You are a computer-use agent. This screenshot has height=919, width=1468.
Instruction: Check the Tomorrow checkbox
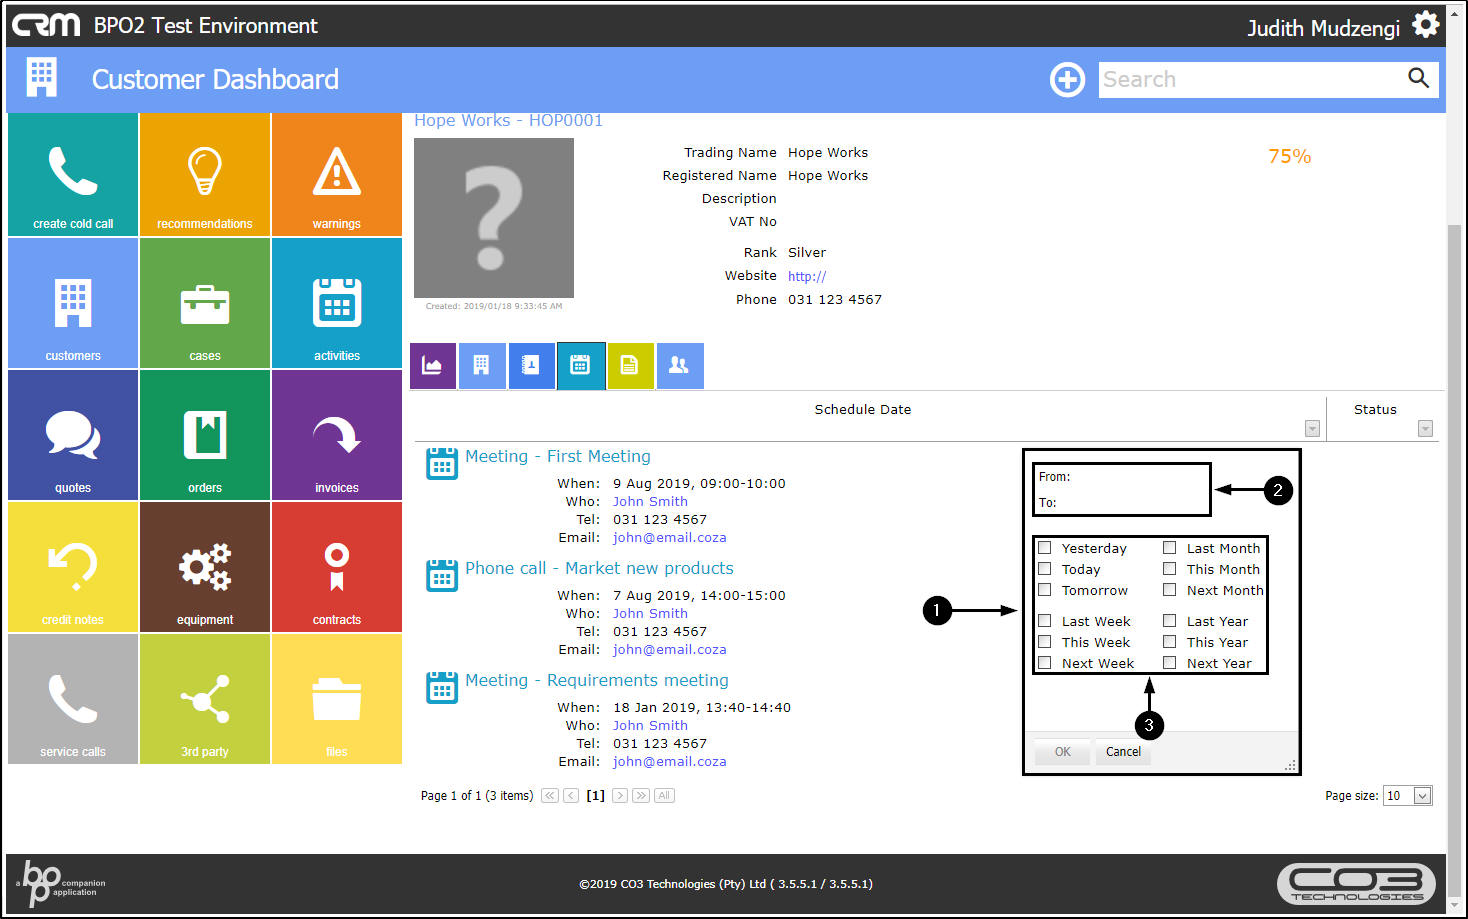click(1044, 590)
